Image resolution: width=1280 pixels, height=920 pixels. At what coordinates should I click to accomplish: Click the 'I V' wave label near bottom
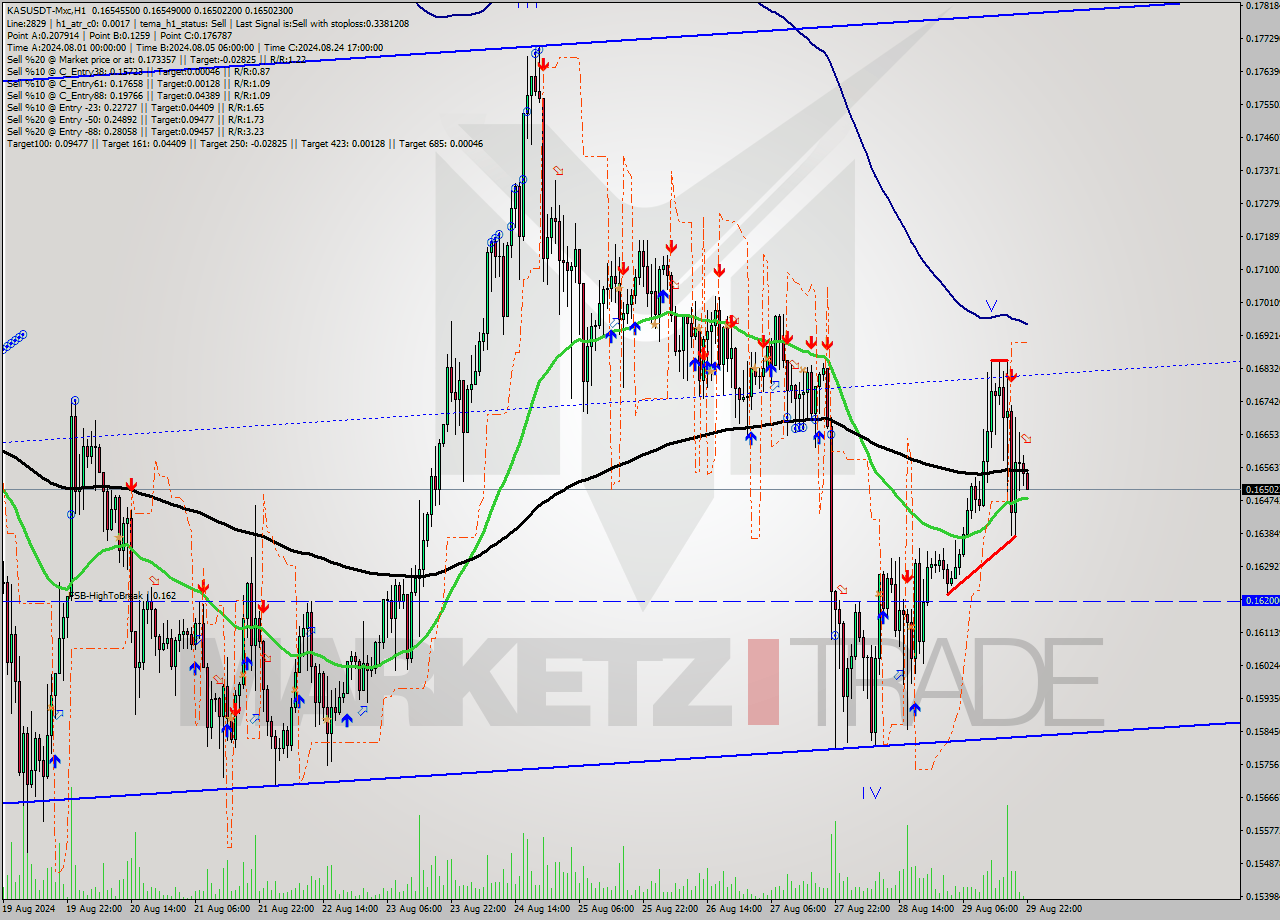point(871,793)
